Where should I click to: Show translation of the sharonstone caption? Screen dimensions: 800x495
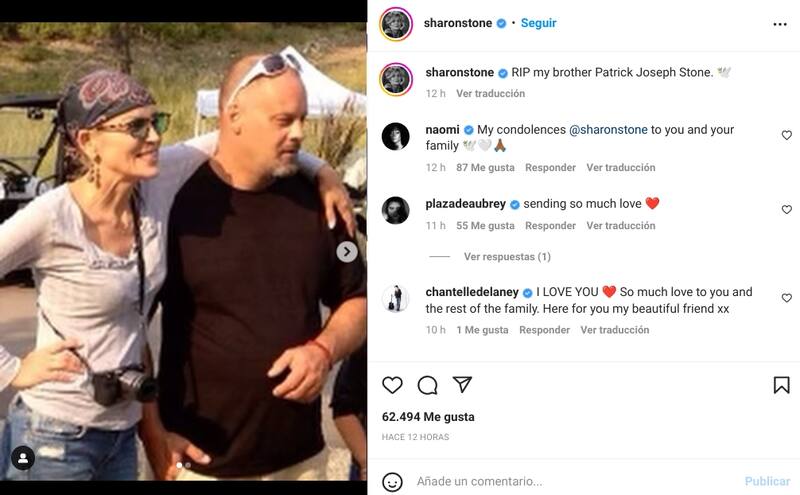490,93
